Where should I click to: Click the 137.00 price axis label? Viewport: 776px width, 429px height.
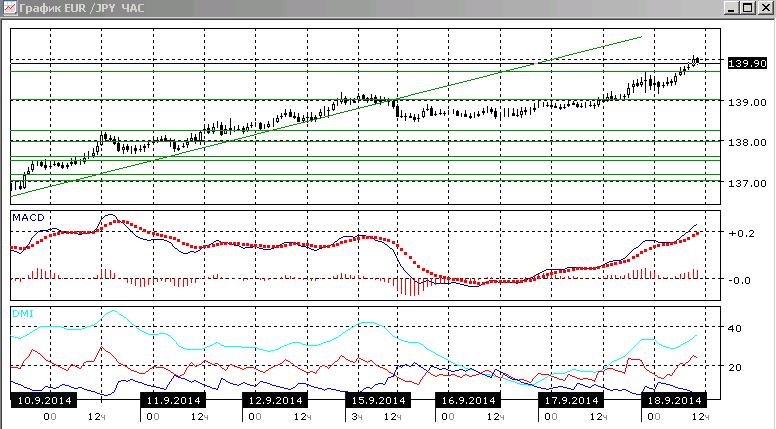click(x=747, y=183)
